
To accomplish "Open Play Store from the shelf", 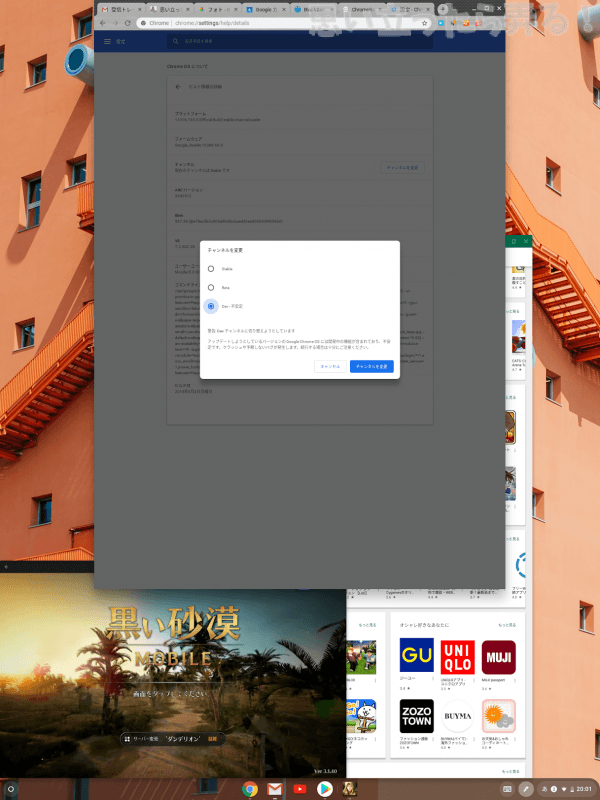I will pyautogui.click(x=324, y=789).
